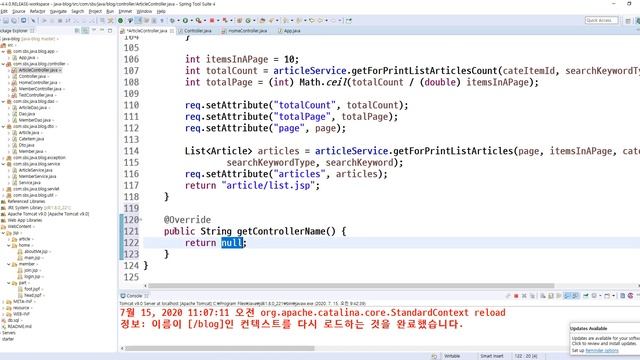640x360 pixels.
Task: Select login.jsp in the member folder
Action: tap(32, 276)
